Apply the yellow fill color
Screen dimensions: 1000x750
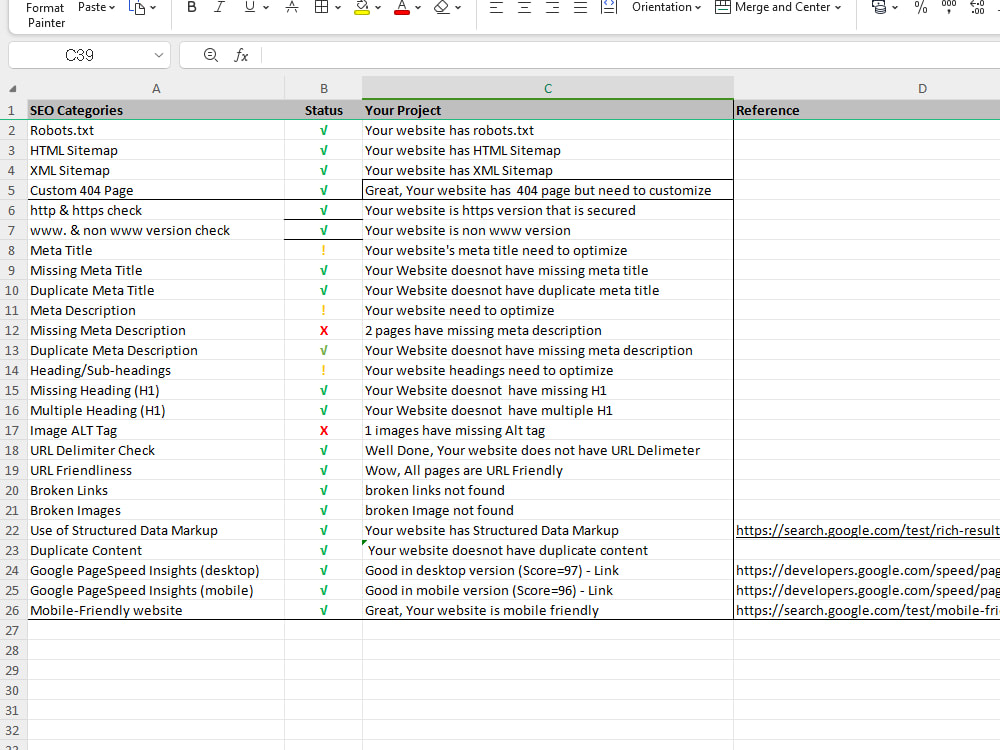362,8
